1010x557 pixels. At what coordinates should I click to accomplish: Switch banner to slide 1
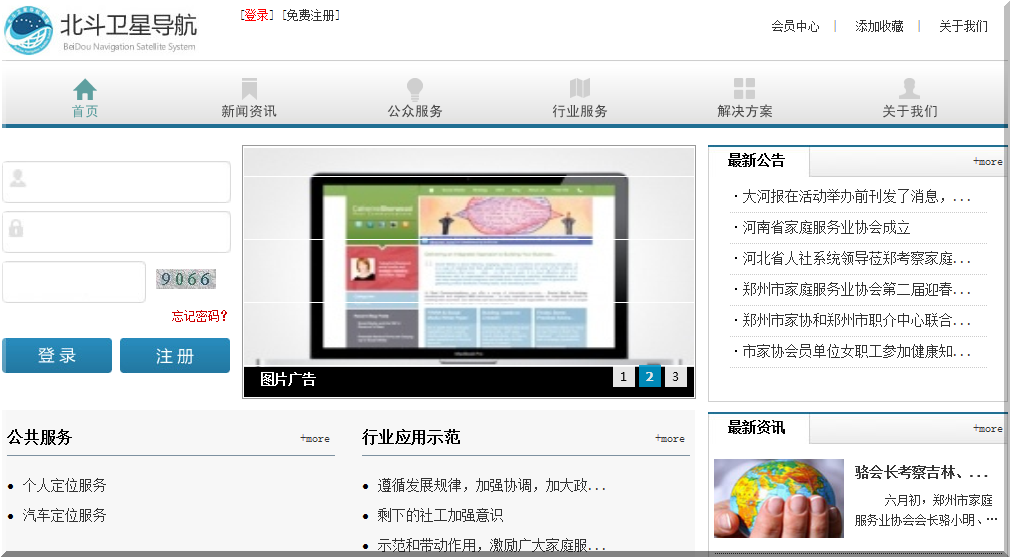pyautogui.click(x=623, y=377)
